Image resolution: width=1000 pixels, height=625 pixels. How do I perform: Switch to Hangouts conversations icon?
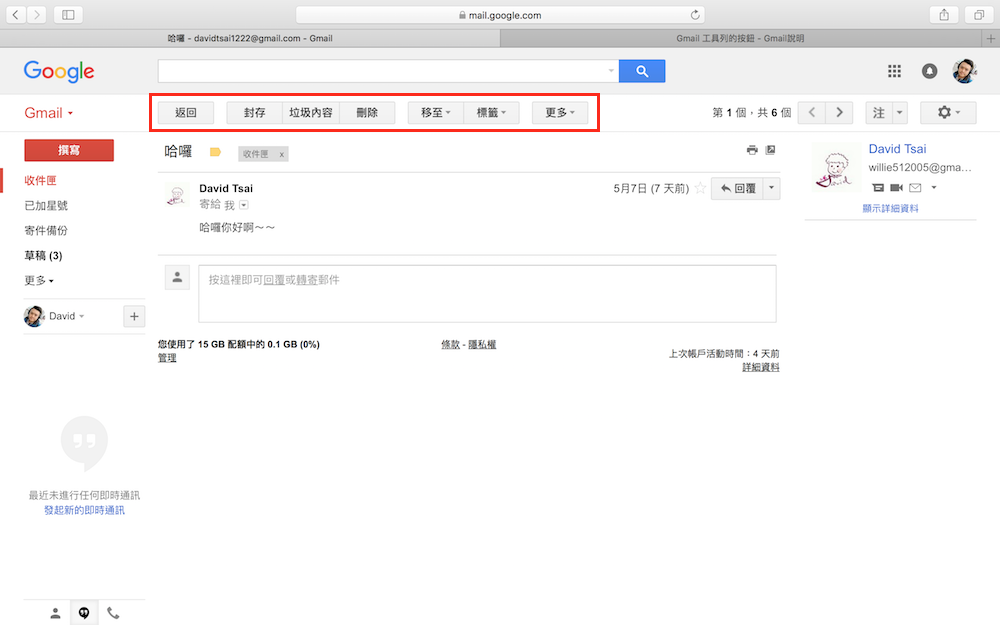click(x=84, y=613)
